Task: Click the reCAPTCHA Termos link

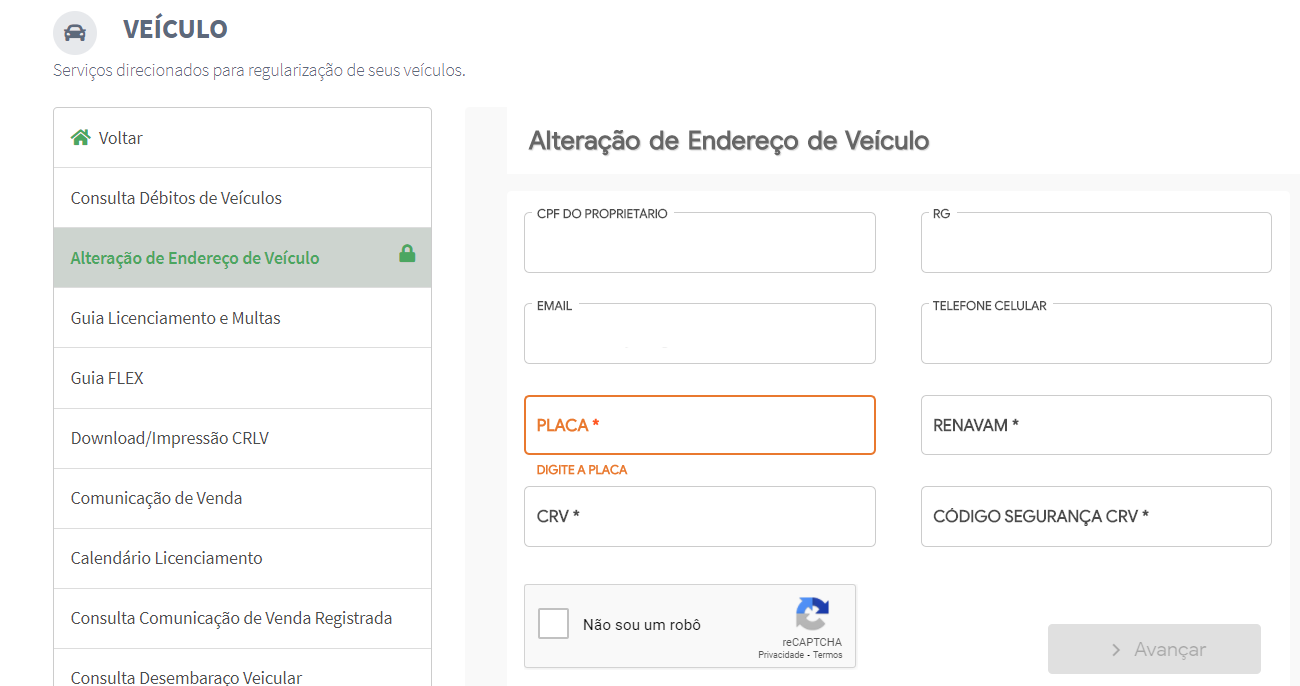Action: click(x=828, y=655)
